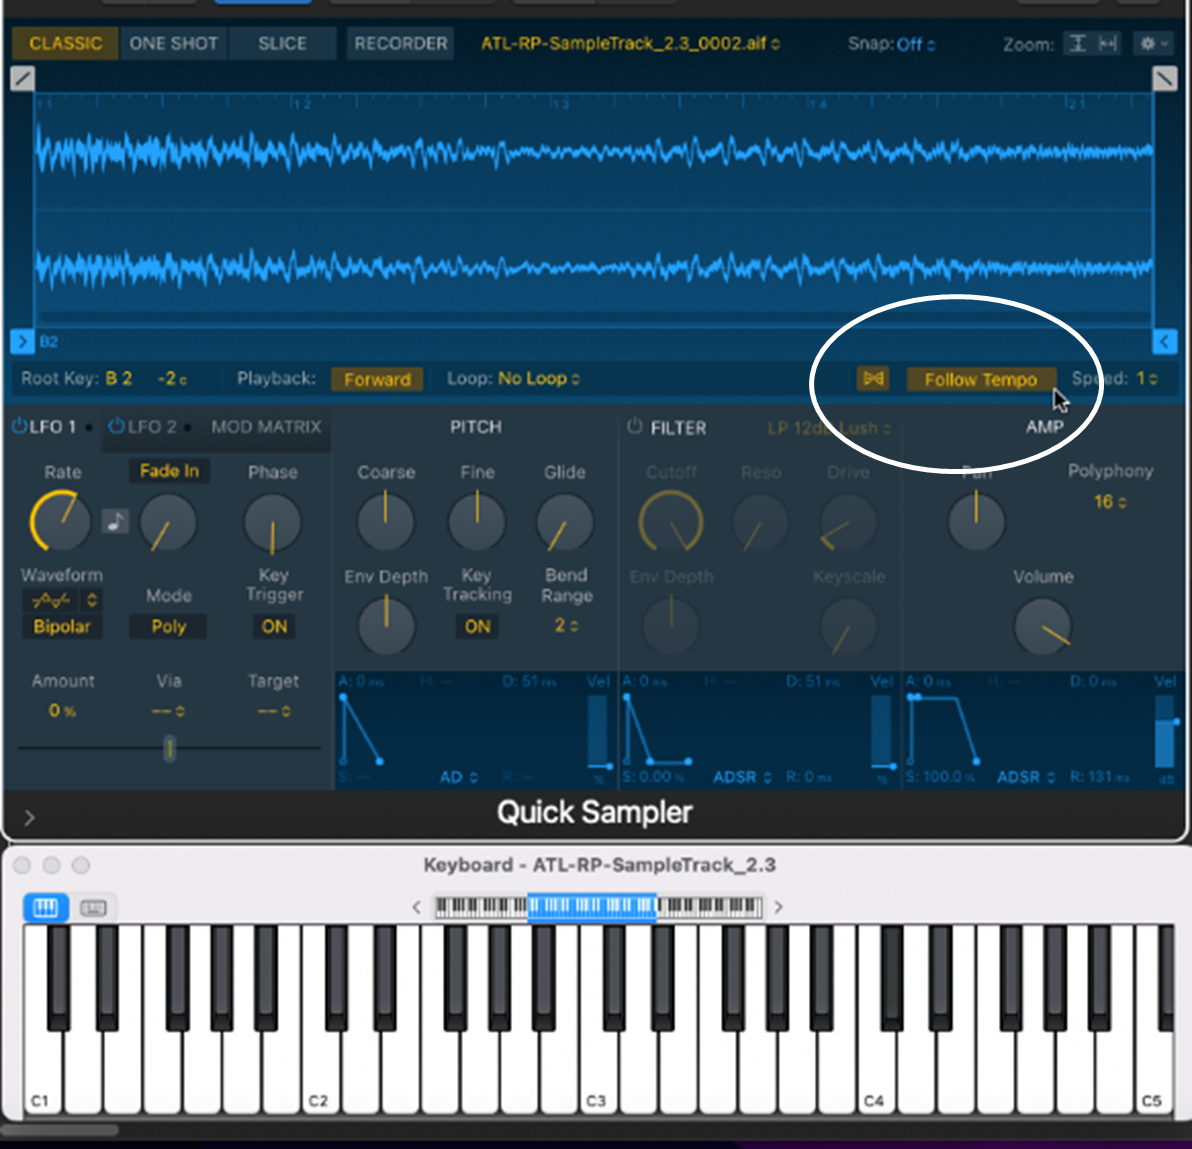This screenshot has height=1149, width=1192.
Task: Toggle Key Tracking ON button
Action: tap(477, 627)
